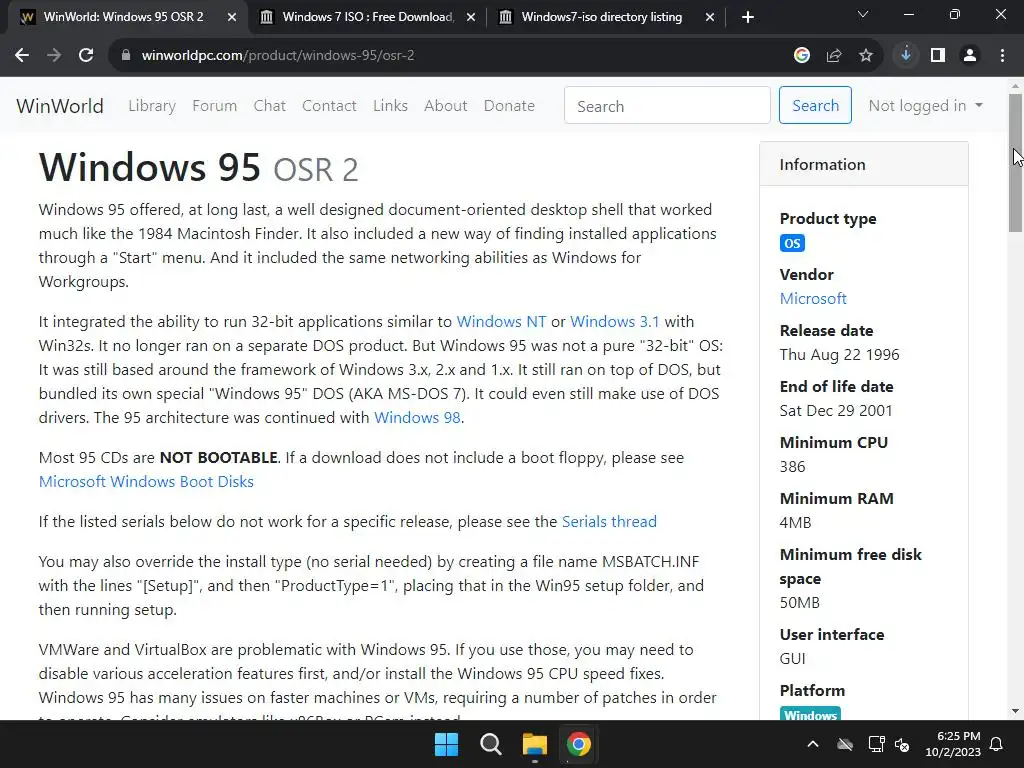Click the OS product type badge

click(792, 244)
